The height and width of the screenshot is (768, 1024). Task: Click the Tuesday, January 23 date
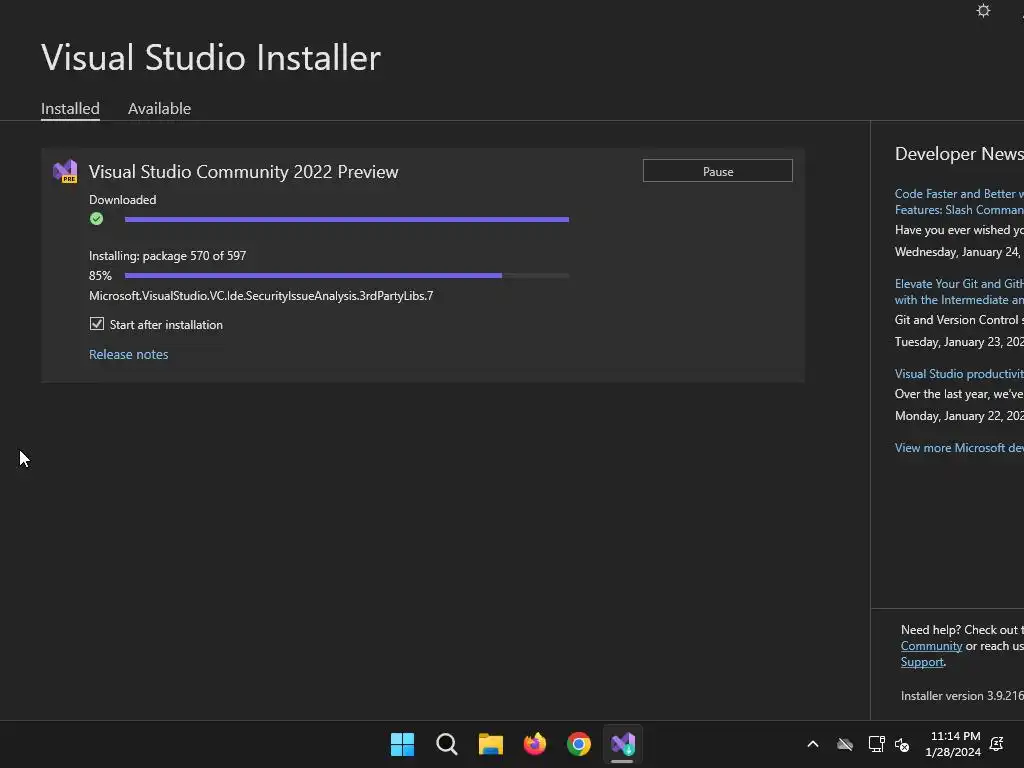coord(959,342)
